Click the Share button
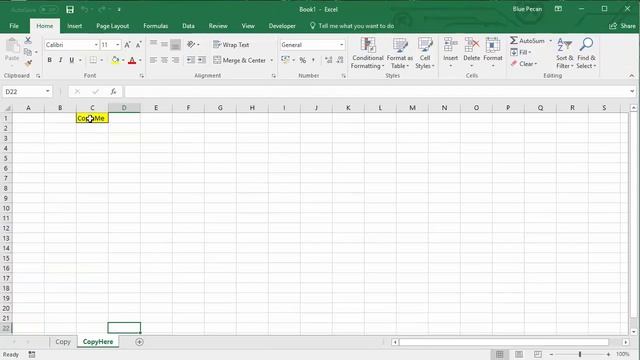The height and width of the screenshot is (360, 640). point(622,26)
